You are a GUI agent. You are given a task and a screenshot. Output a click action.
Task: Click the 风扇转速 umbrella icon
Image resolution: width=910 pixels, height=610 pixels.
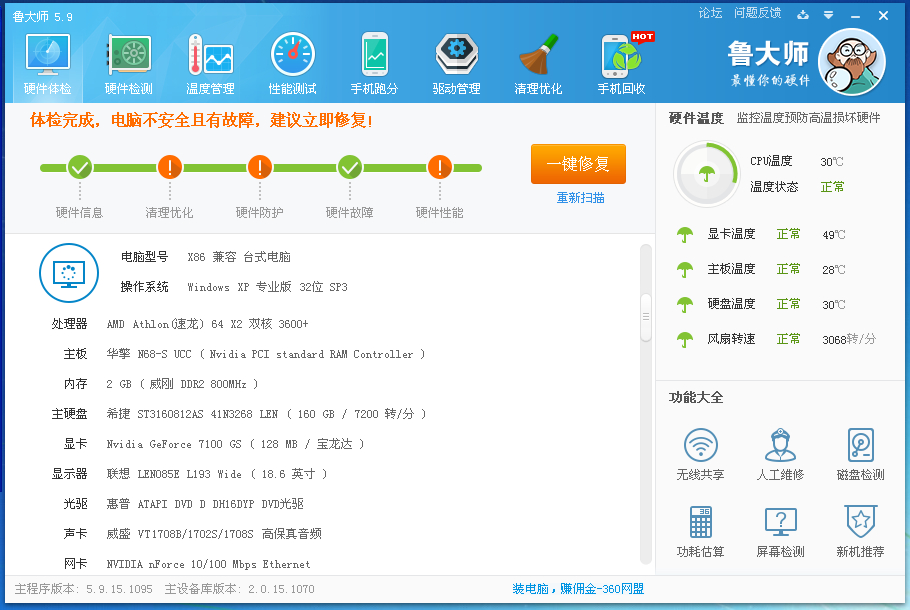(685, 339)
